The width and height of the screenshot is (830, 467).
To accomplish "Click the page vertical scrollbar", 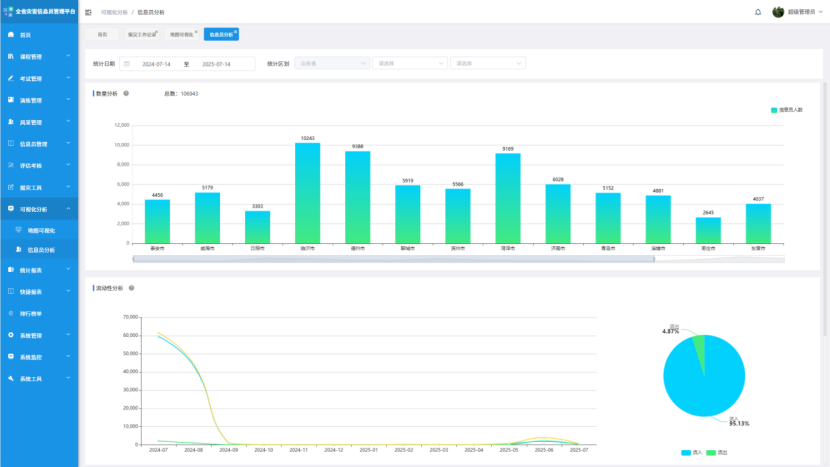I will [x=825, y=209].
